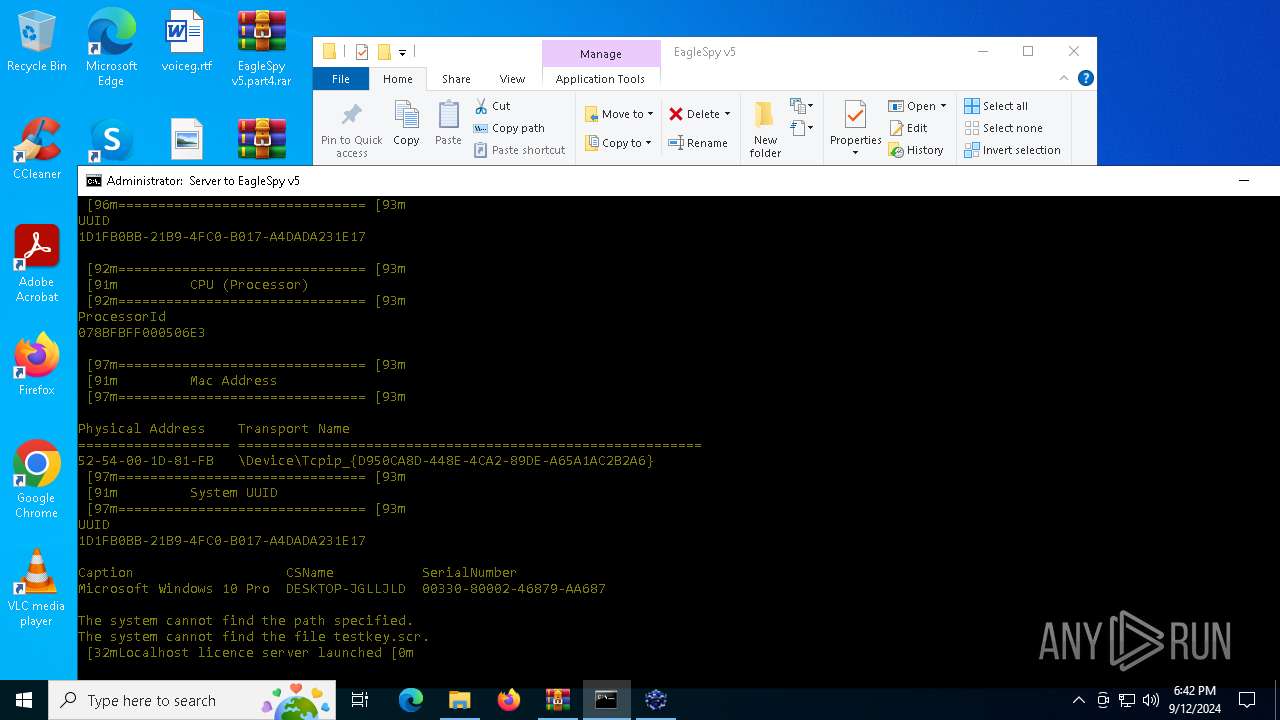This screenshot has height=720, width=1280.
Task: Open Adobe Acrobat desktop shortcut
Action: pyautogui.click(x=37, y=264)
